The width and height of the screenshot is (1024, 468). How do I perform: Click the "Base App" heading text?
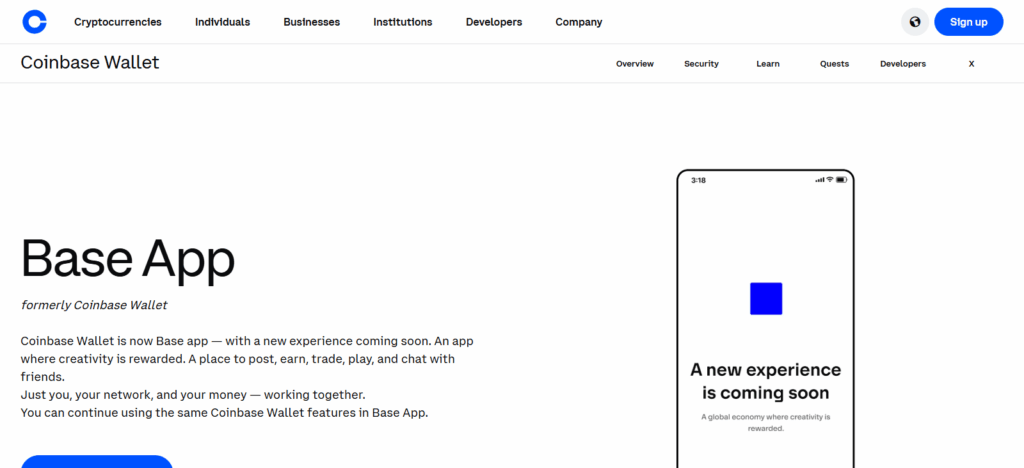128,259
